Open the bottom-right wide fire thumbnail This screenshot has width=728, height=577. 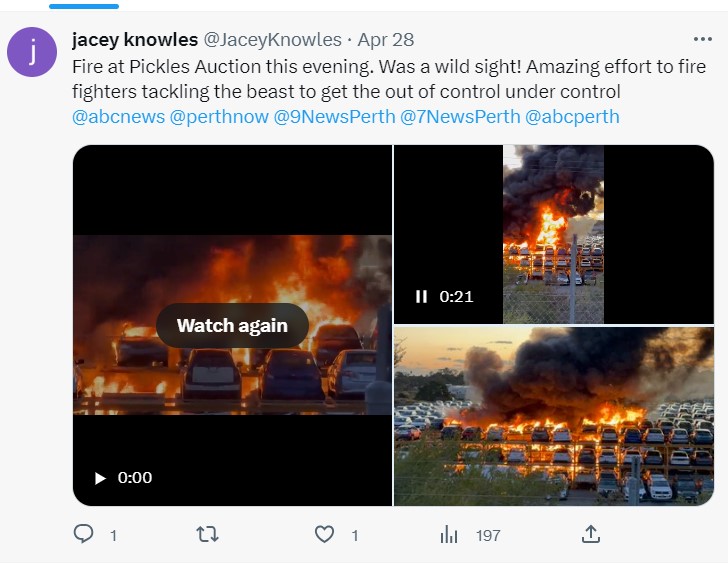(x=554, y=416)
